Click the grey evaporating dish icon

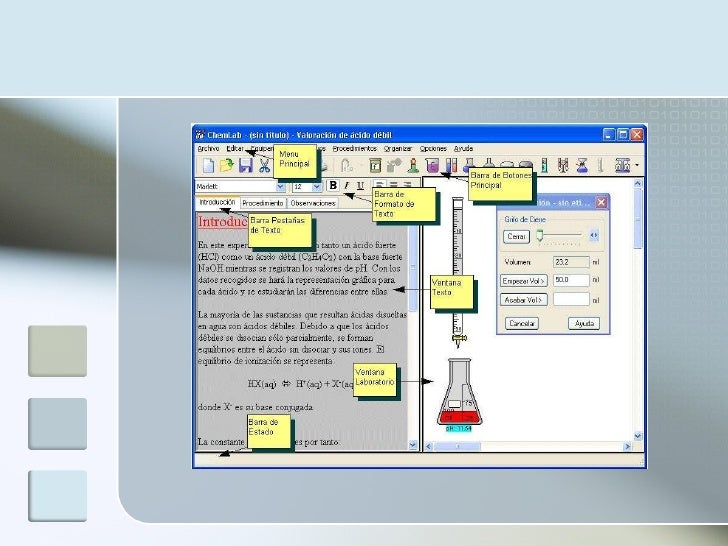[x=526, y=163]
